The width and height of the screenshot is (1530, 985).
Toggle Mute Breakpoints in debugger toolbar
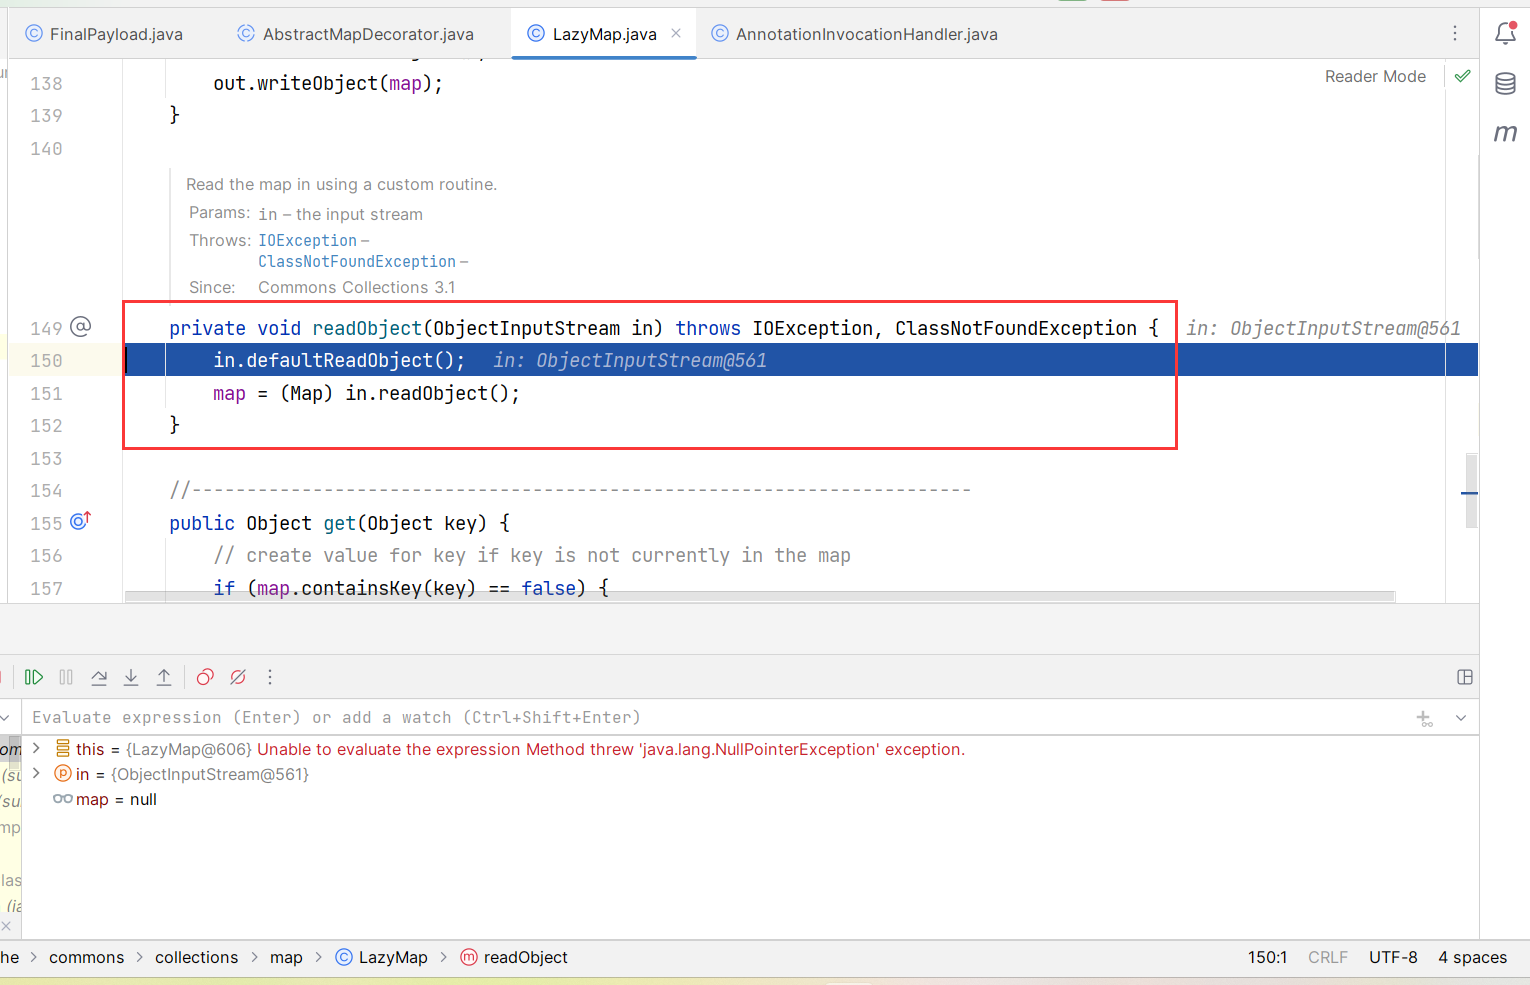click(238, 677)
